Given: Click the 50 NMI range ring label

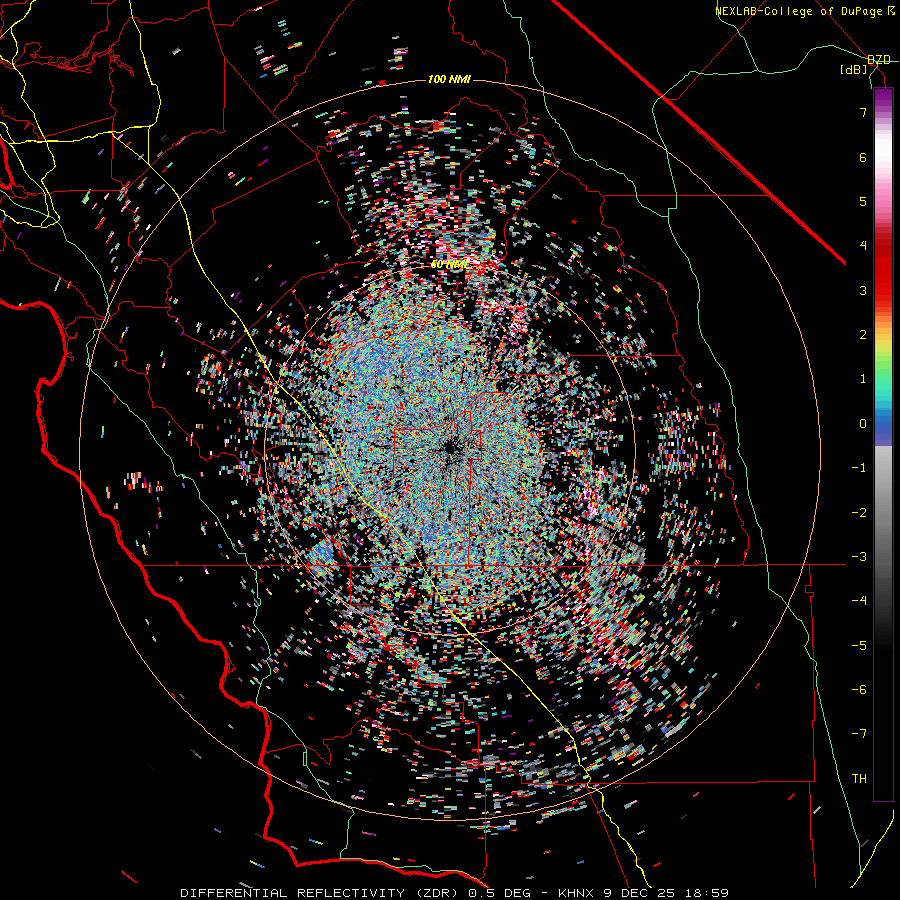Looking at the screenshot, I should click(x=448, y=265).
